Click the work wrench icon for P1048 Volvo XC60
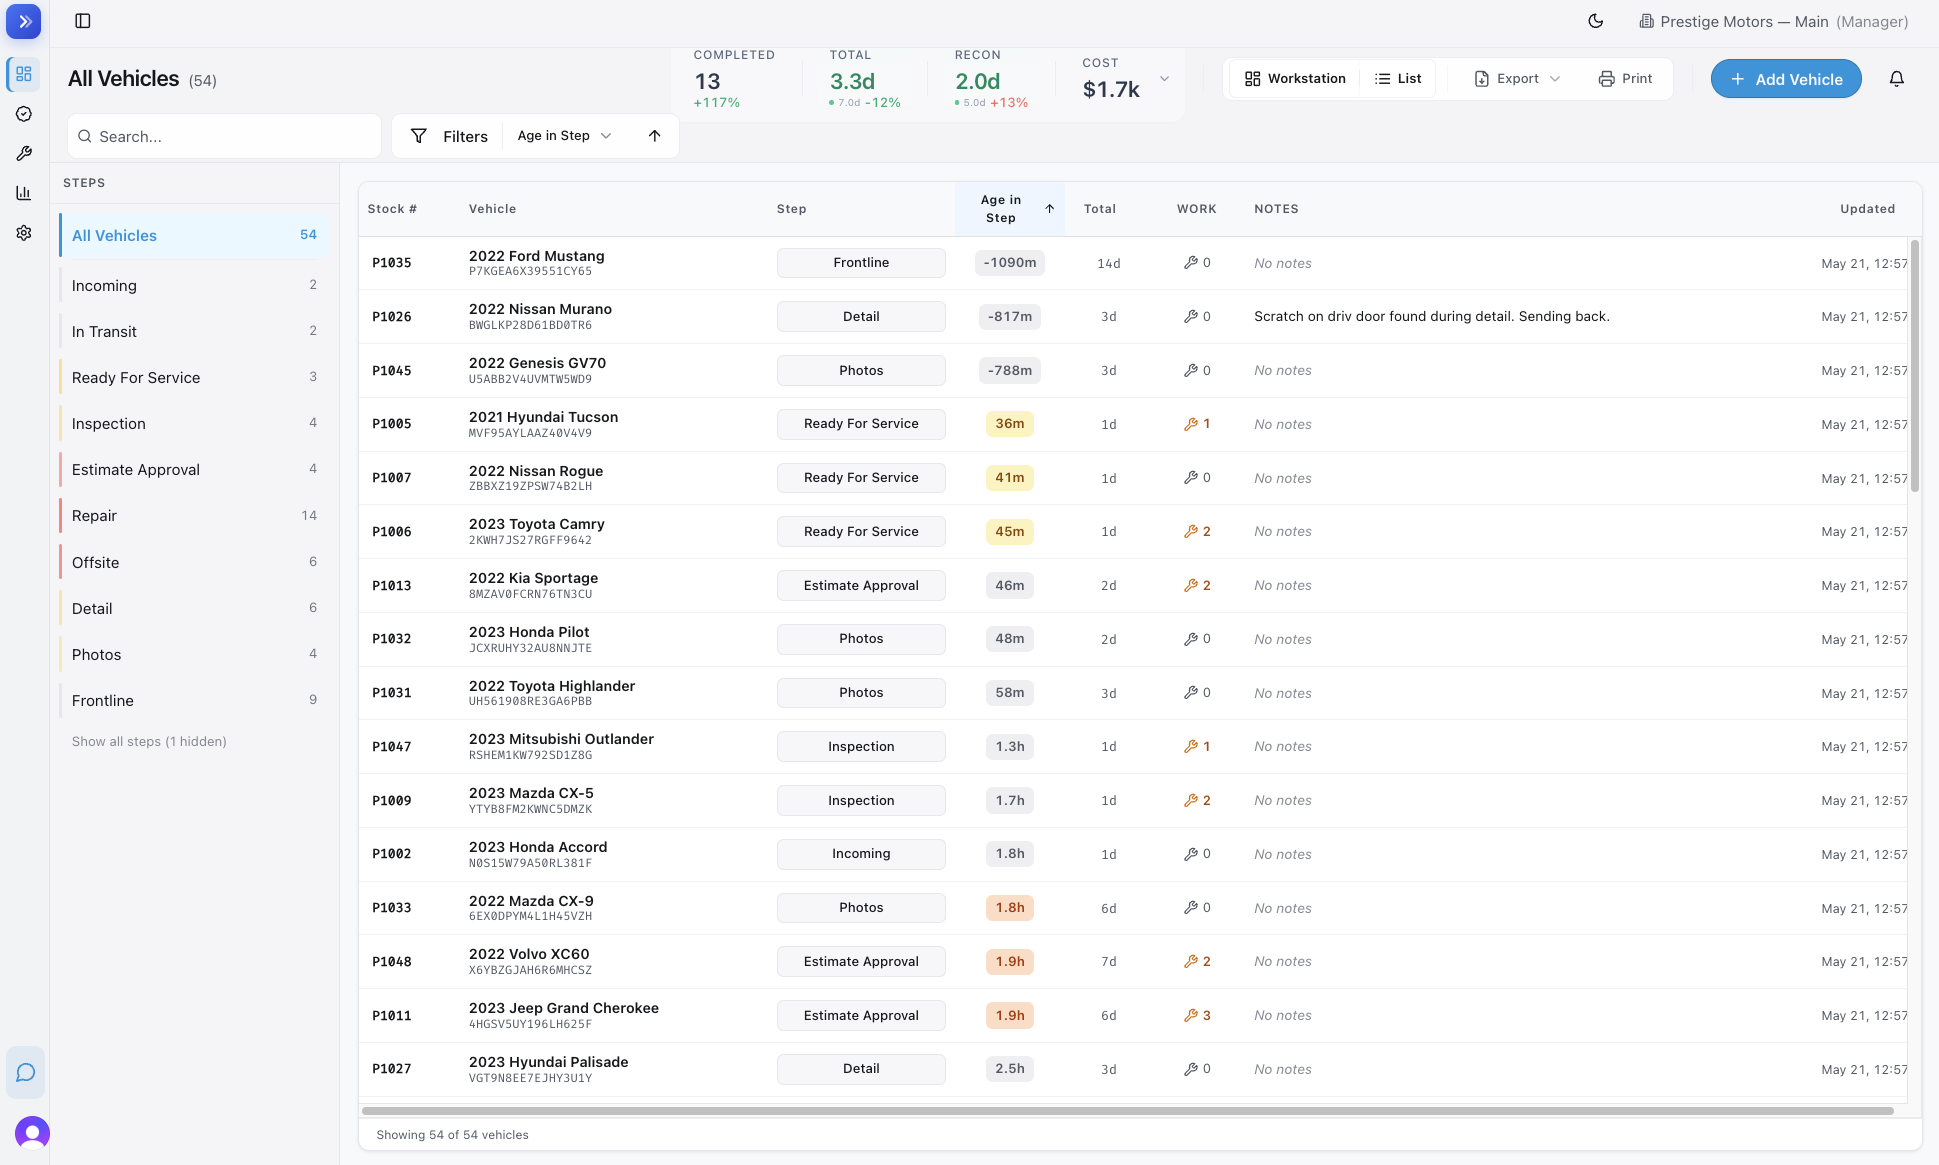 pyautogui.click(x=1191, y=962)
